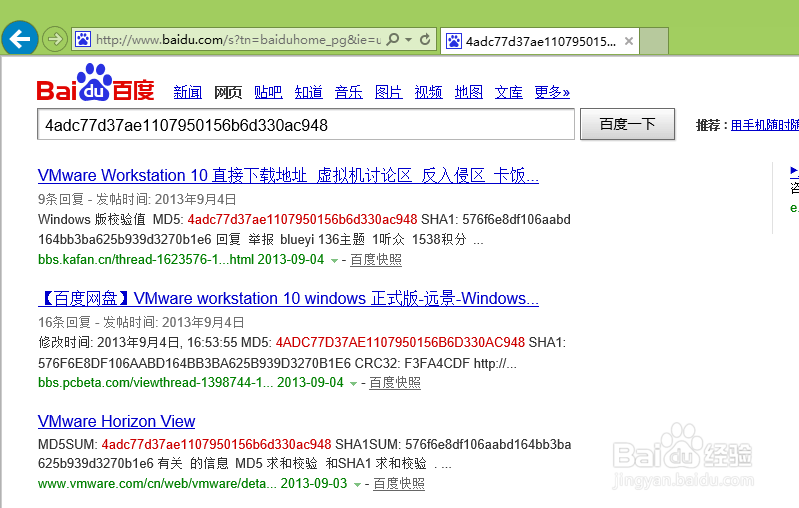Click the CRC32: F3FA4CDF text
799x508 pixels.
coord(412,364)
